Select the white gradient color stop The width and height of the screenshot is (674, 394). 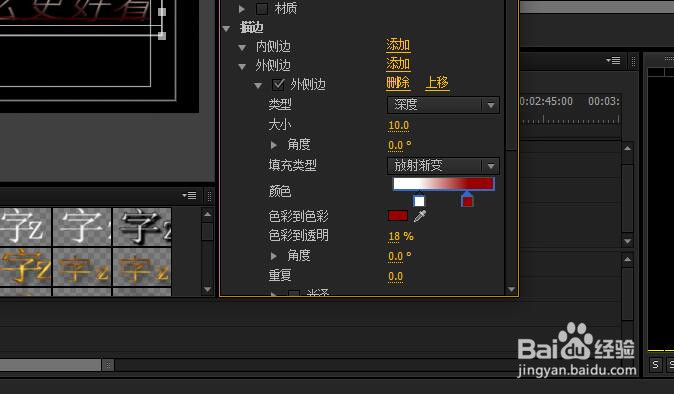[419, 200]
